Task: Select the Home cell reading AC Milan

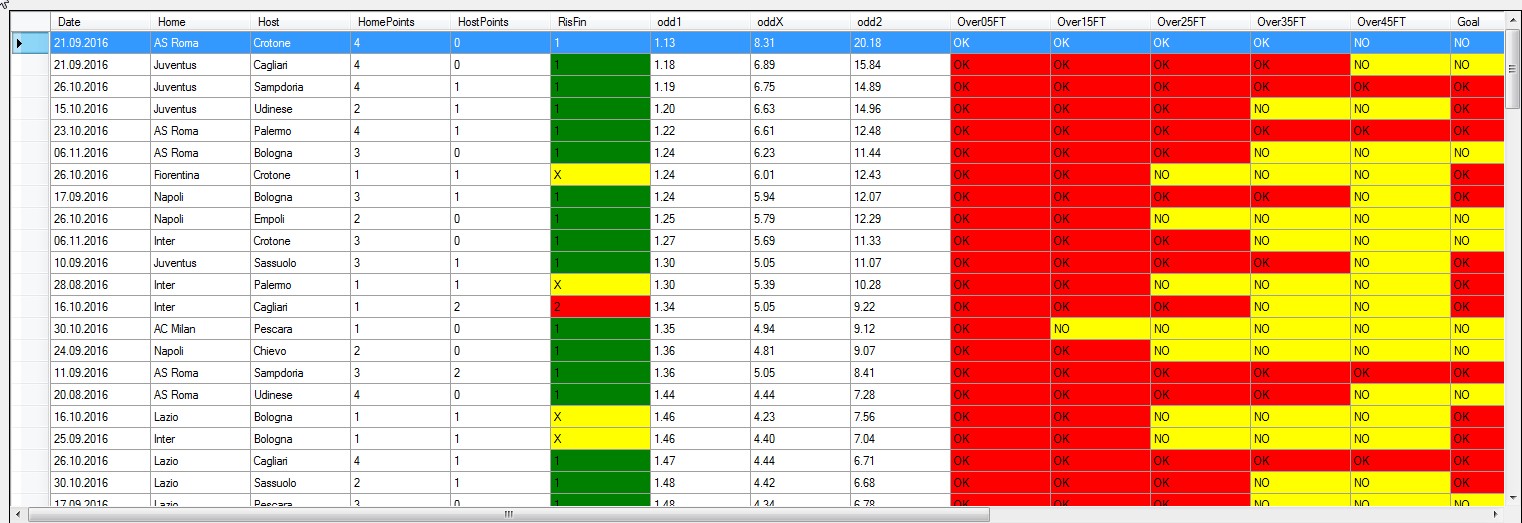Action: (x=200, y=329)
